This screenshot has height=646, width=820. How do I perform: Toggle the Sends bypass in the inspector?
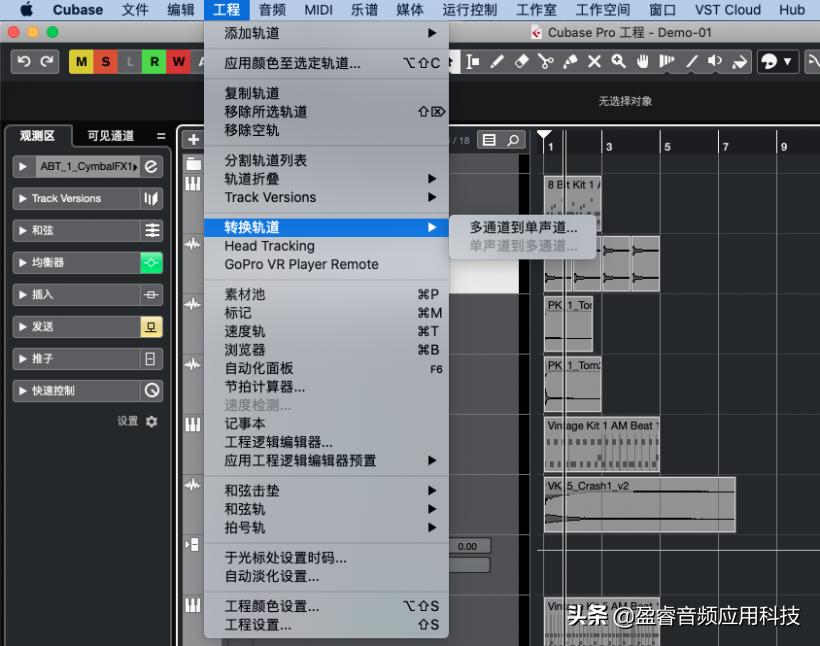coord(152,326)
